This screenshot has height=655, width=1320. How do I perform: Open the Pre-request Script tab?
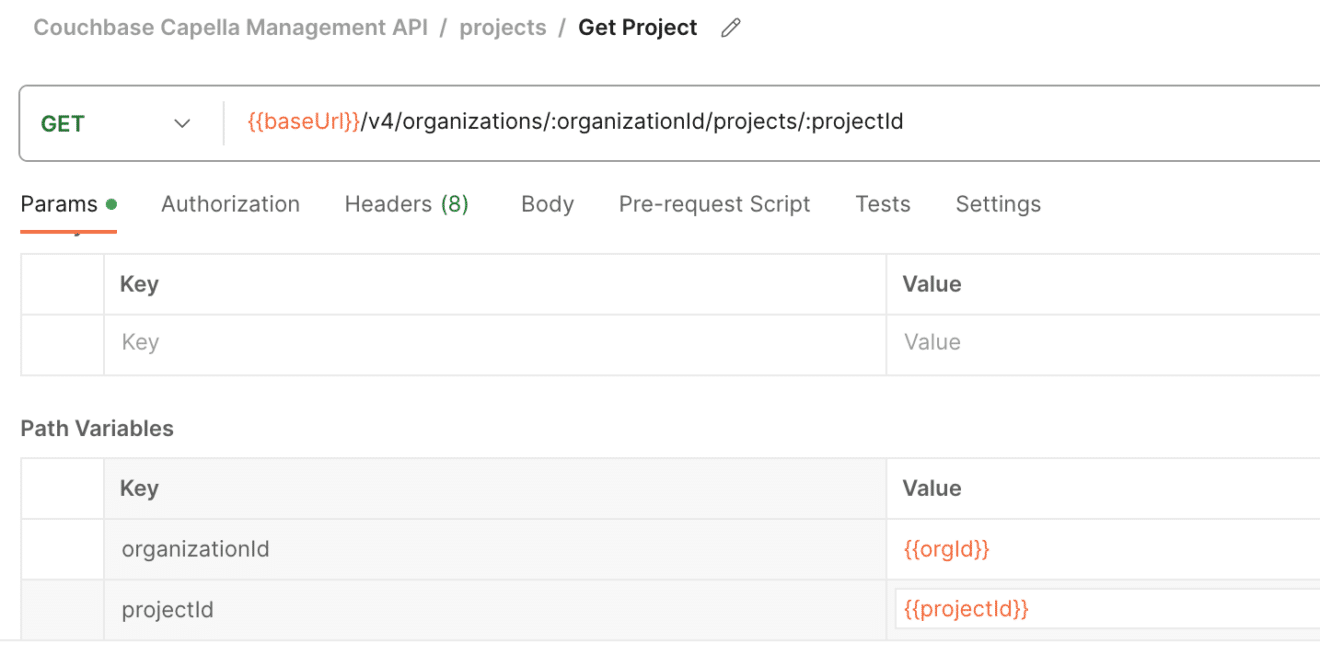click(x=714, y=203)
